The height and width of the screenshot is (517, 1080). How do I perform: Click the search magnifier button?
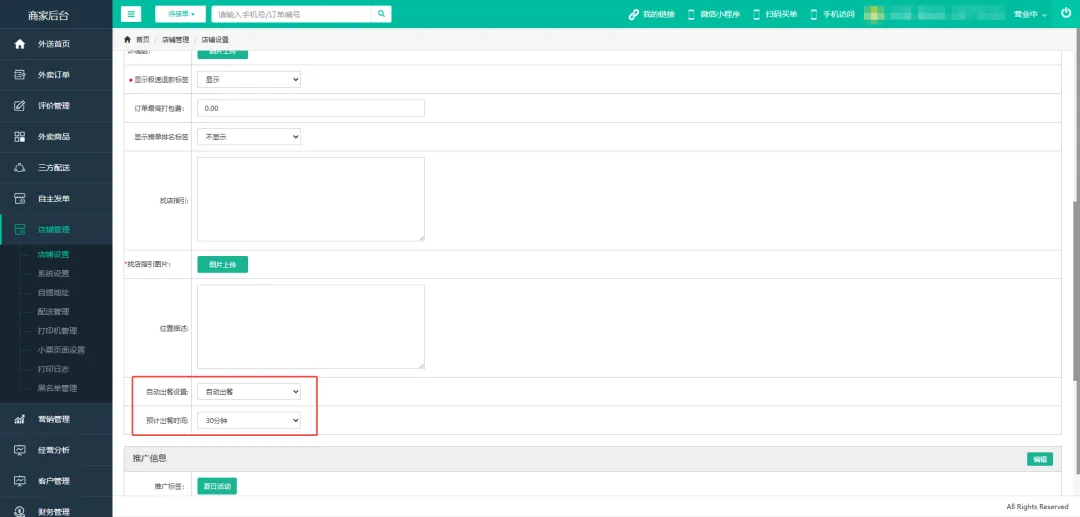click(x=381, y=14)
